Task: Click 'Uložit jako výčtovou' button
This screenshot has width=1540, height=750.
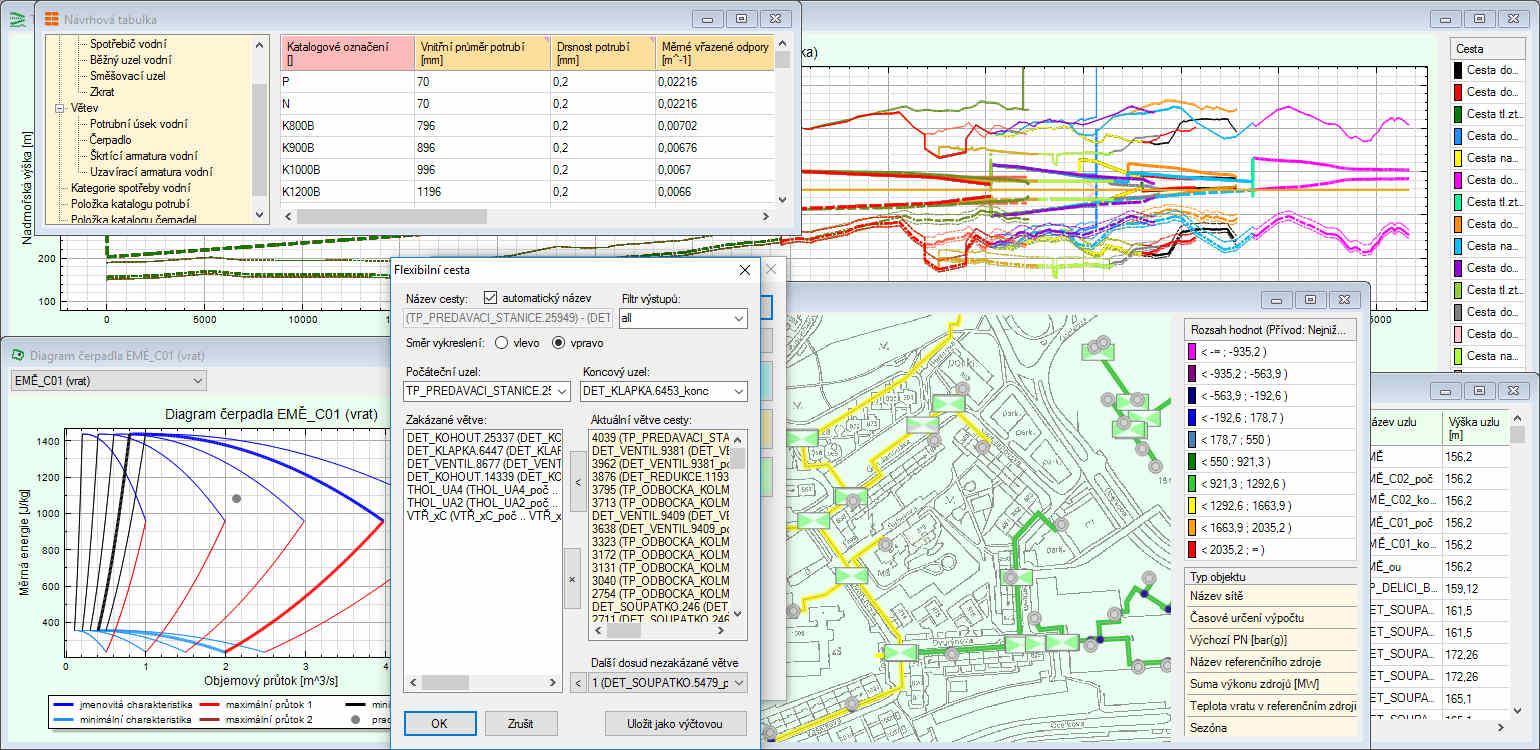Action: (675, 723)
